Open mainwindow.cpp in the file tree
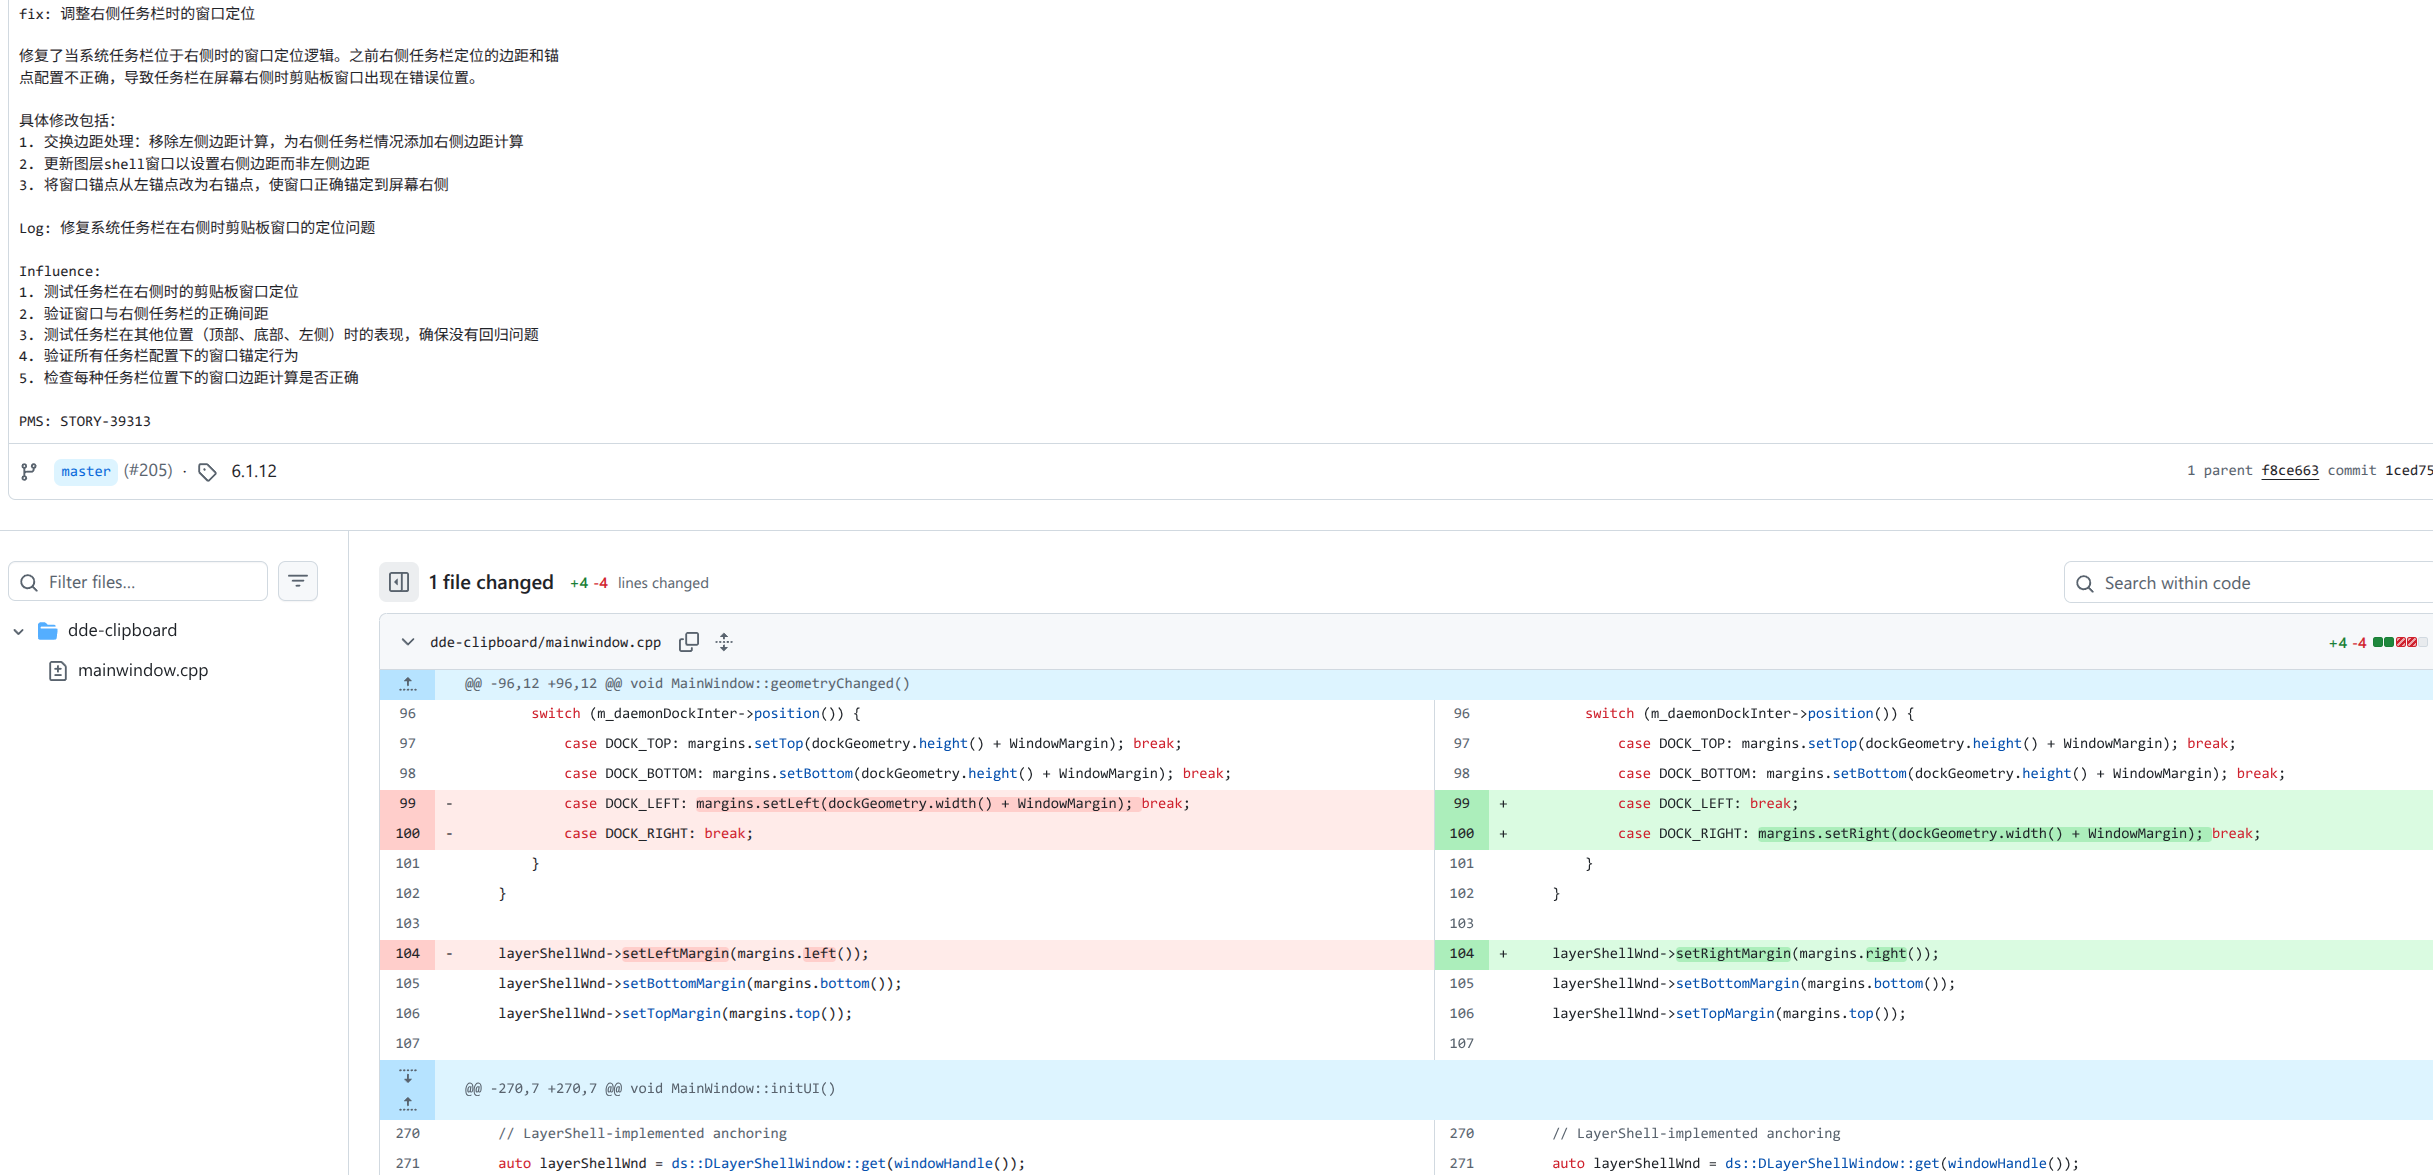The height and width of the screenshot is (1175, 2433). point(143,670)
